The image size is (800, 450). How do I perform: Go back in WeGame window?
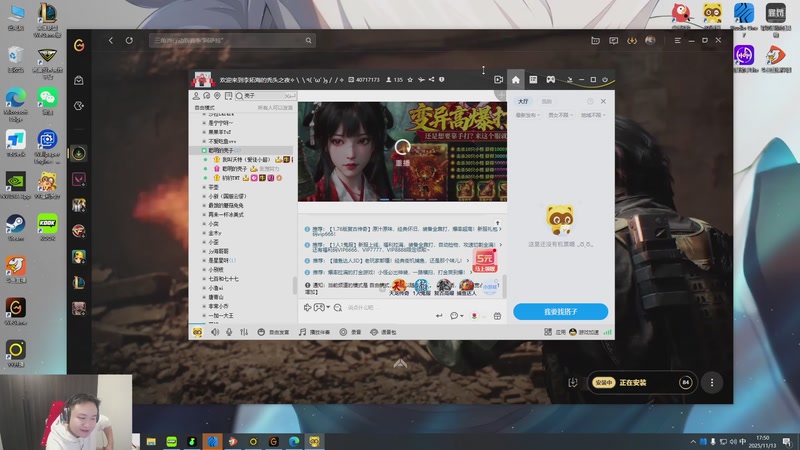tap(111, 40)
